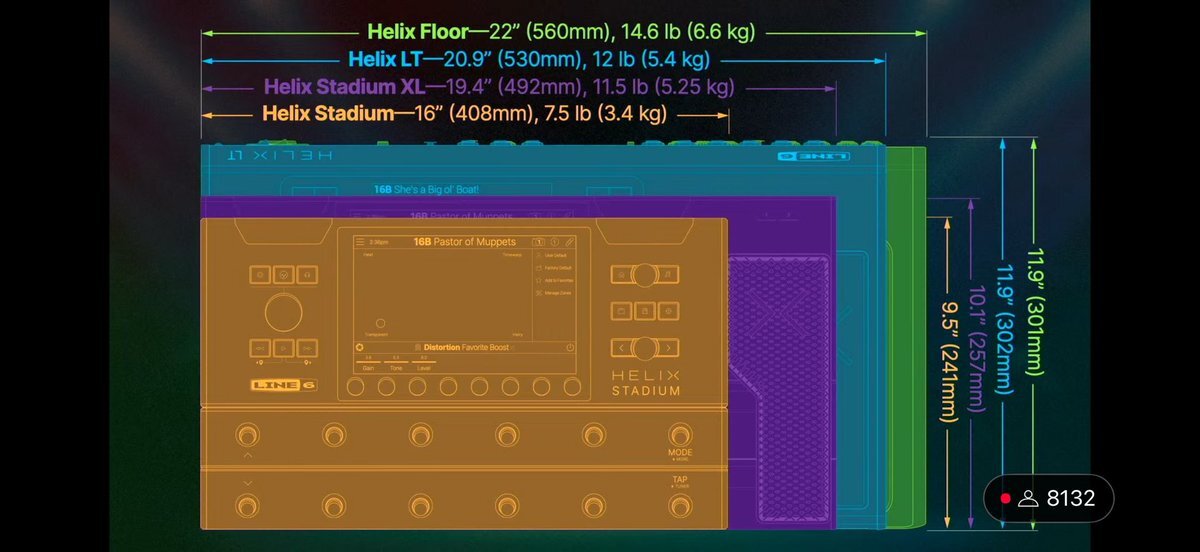Click the left arrow button above the HELIX logo
Screen dimensions: 1200x552
point(620,348)
